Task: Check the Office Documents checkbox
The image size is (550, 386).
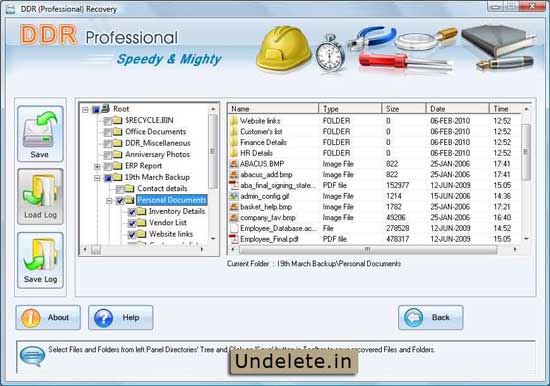Action: (x=108, y=133)
